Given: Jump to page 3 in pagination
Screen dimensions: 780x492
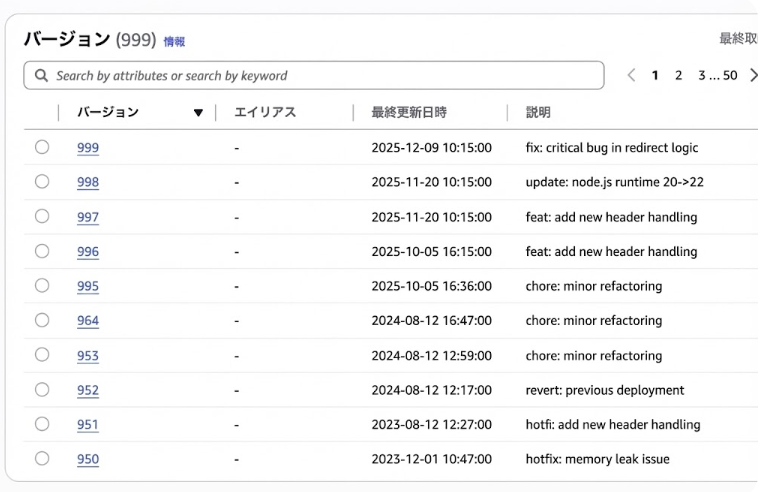Looking at the screenshot, I should [702, 76].
